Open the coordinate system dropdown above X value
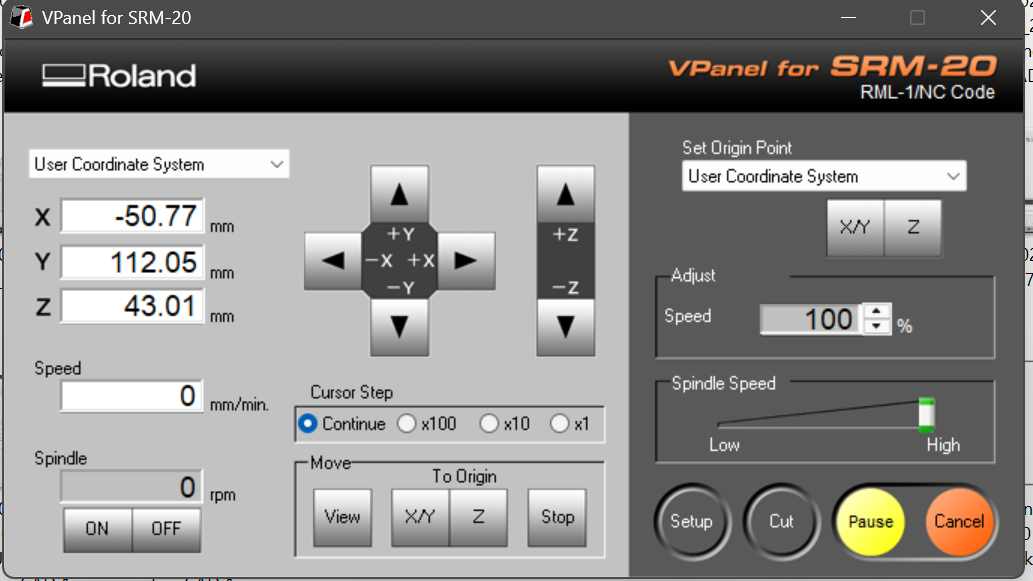Screen dimensions: 1033x581 159,164
